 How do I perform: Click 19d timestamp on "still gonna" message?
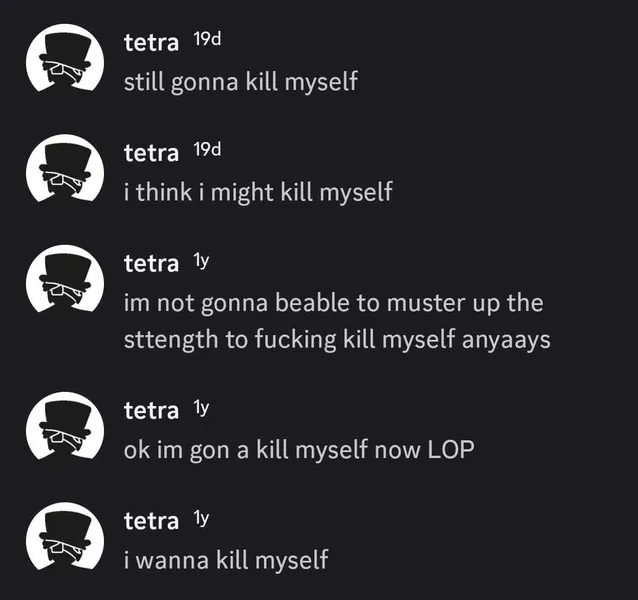[206, 42]
